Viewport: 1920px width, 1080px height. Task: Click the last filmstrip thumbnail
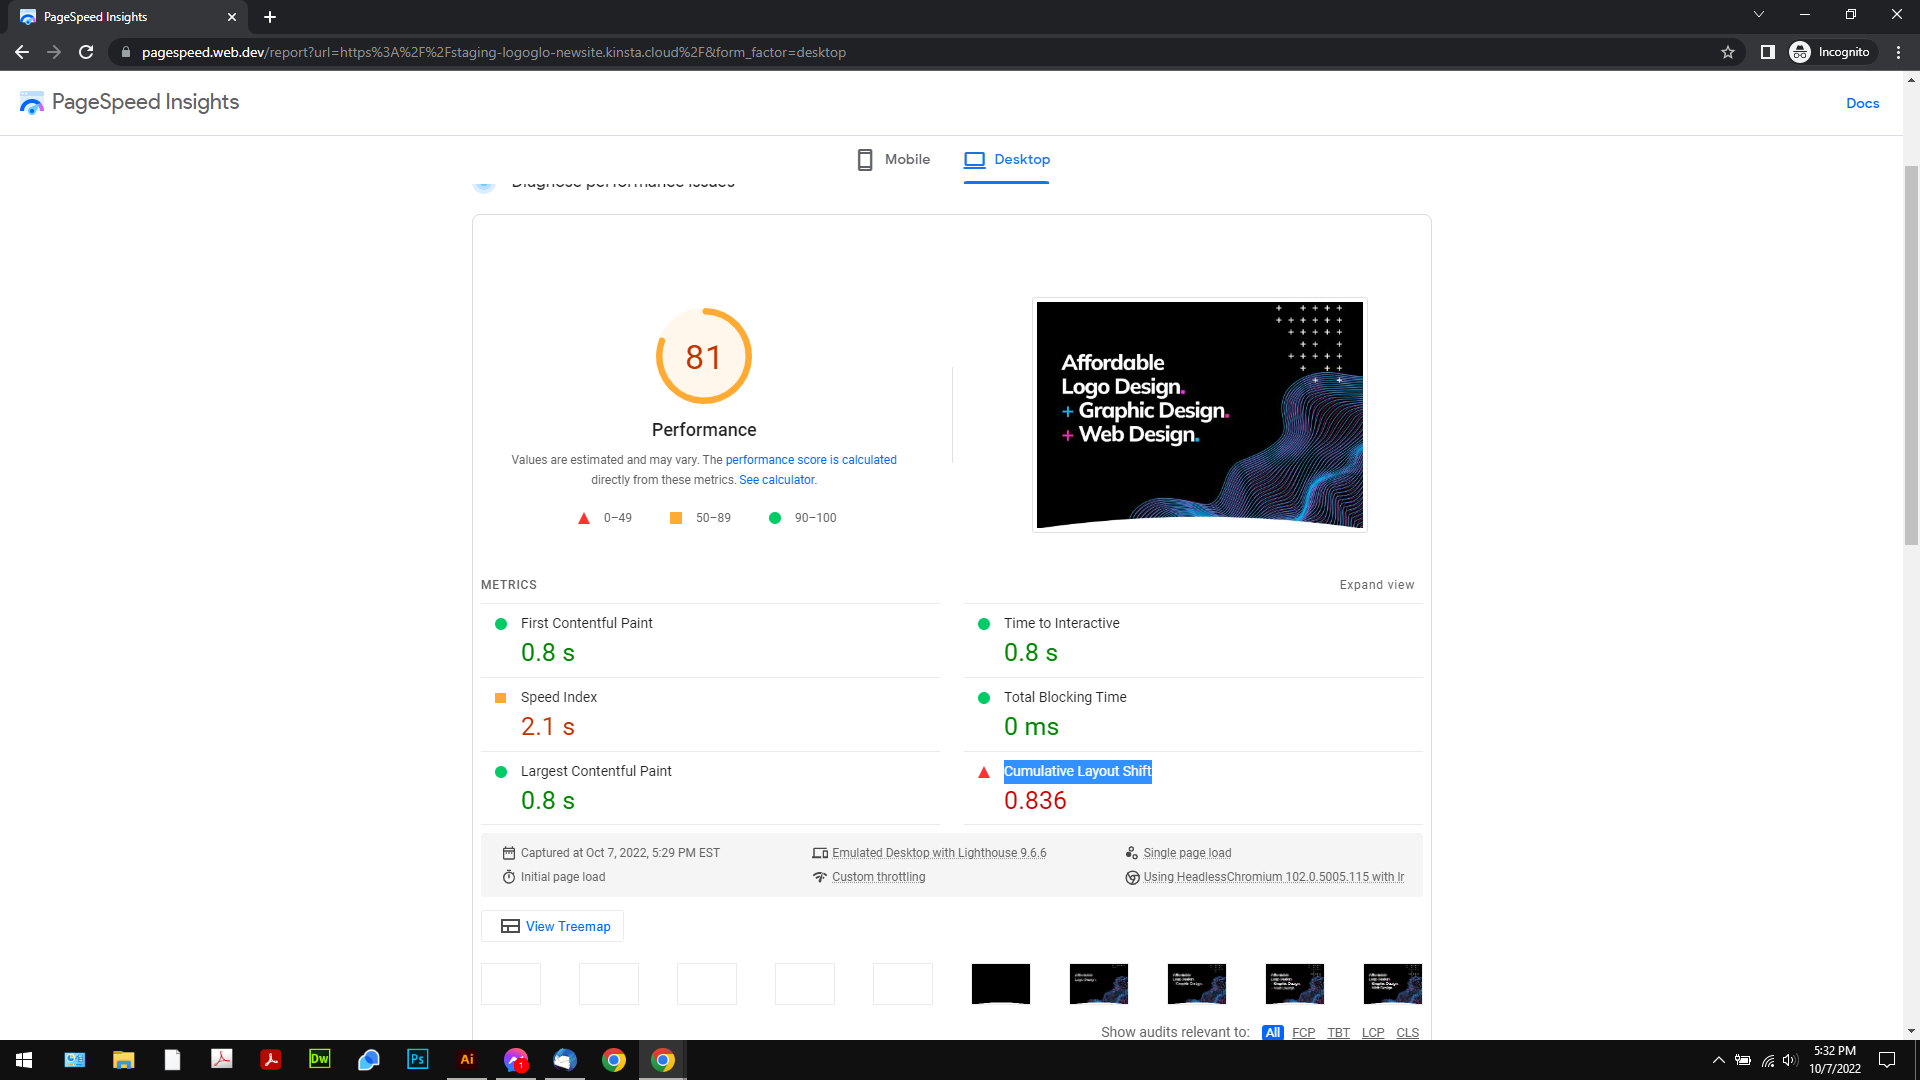[1392, 984]
